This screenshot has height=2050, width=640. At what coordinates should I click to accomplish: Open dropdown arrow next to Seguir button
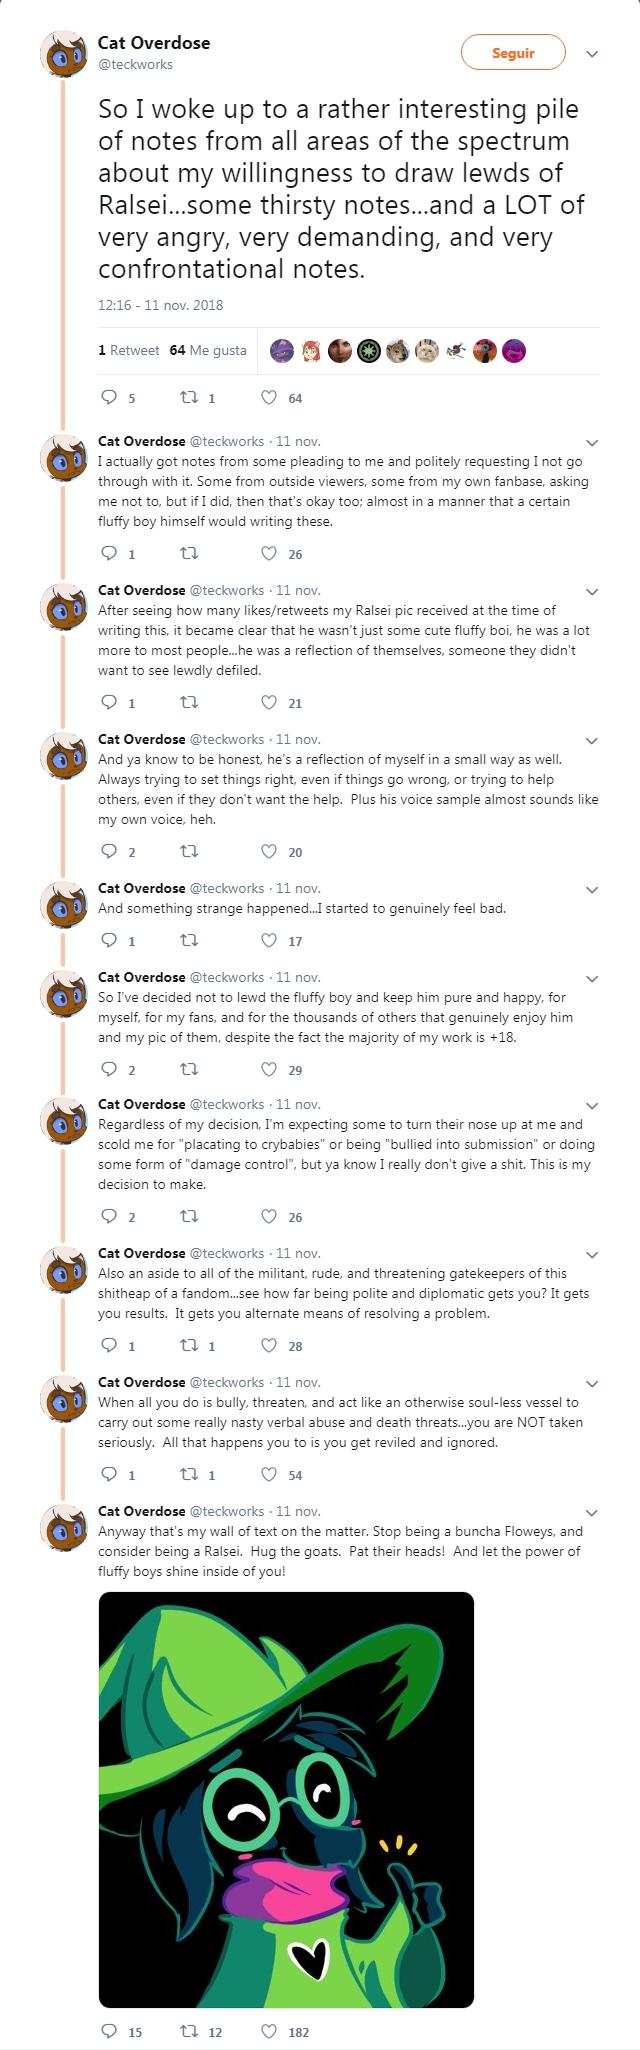592,54
